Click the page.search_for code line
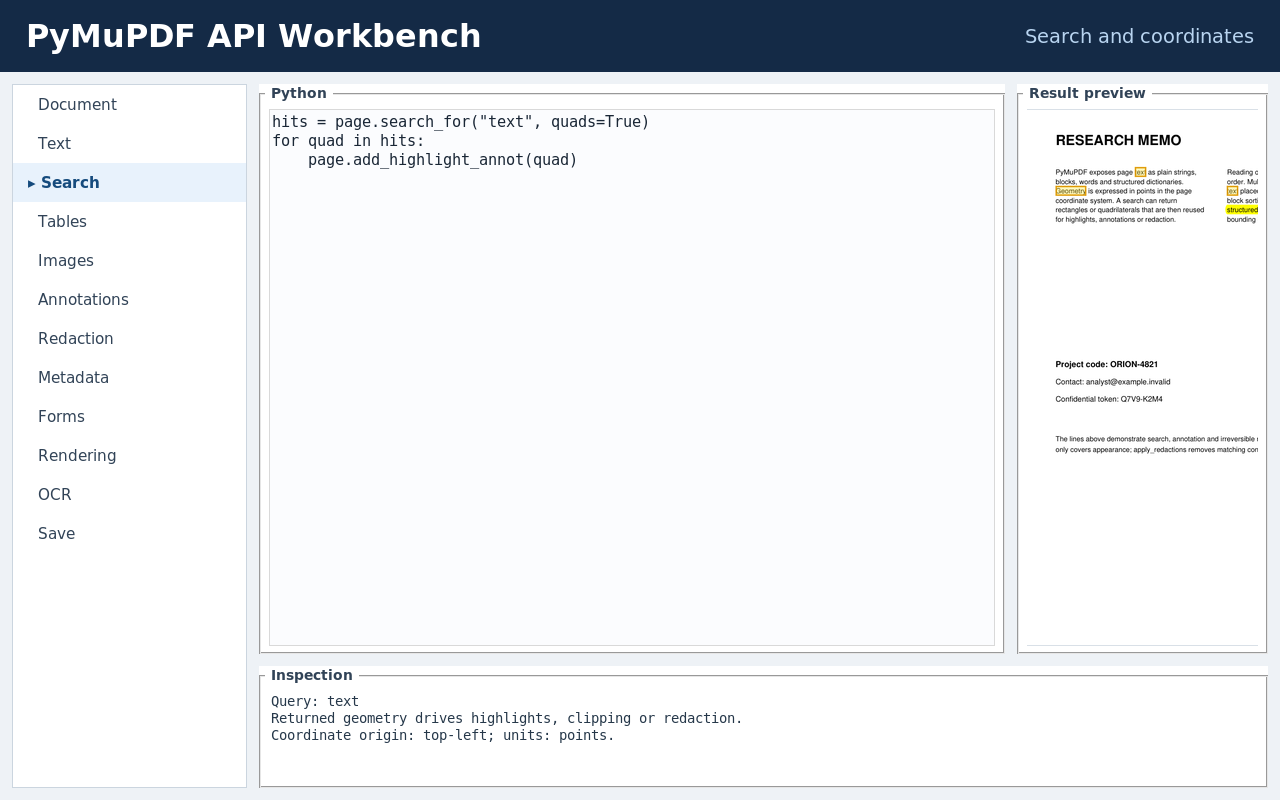Screen dimensions: 1280x800 [461, 122]
